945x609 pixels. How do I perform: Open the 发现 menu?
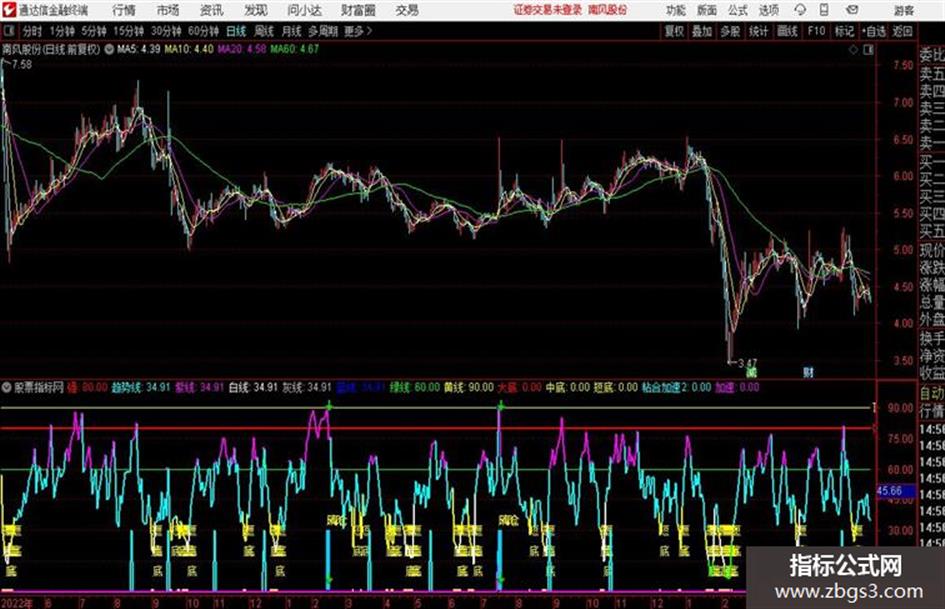click(x=255, y=10)
